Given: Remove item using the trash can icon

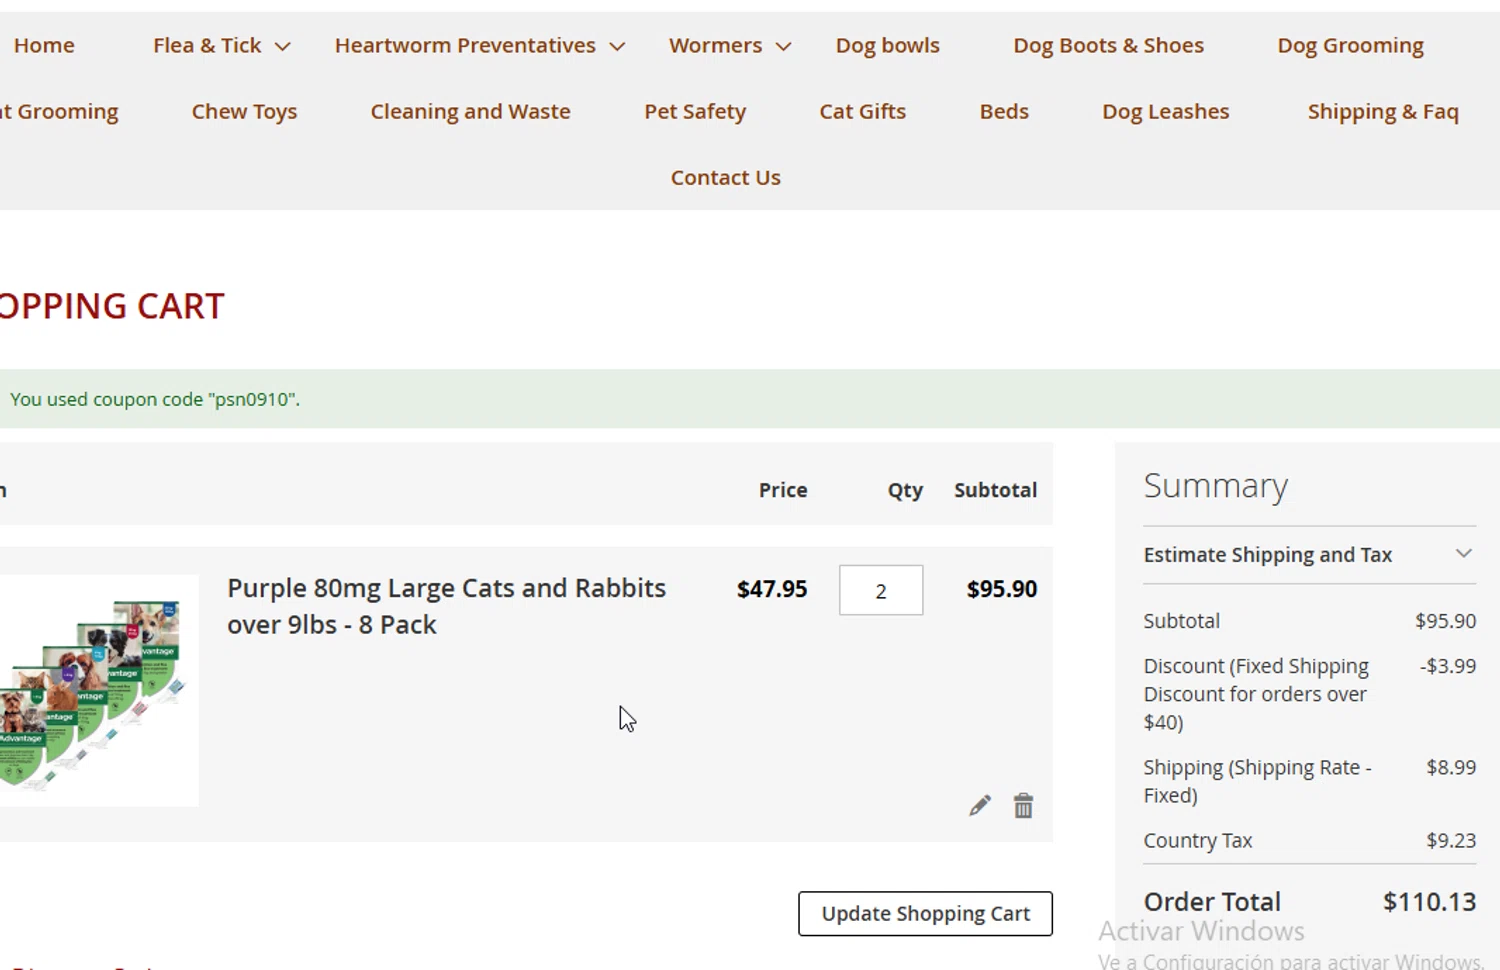Looking at the screenshot, I should pos(1023,806).
